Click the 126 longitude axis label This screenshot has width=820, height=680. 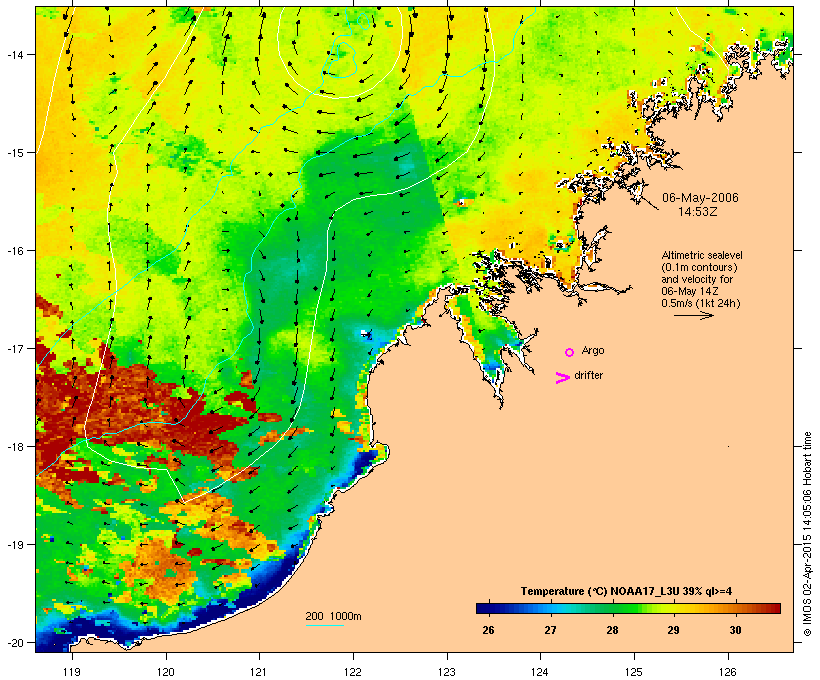(x=728, y=672)
